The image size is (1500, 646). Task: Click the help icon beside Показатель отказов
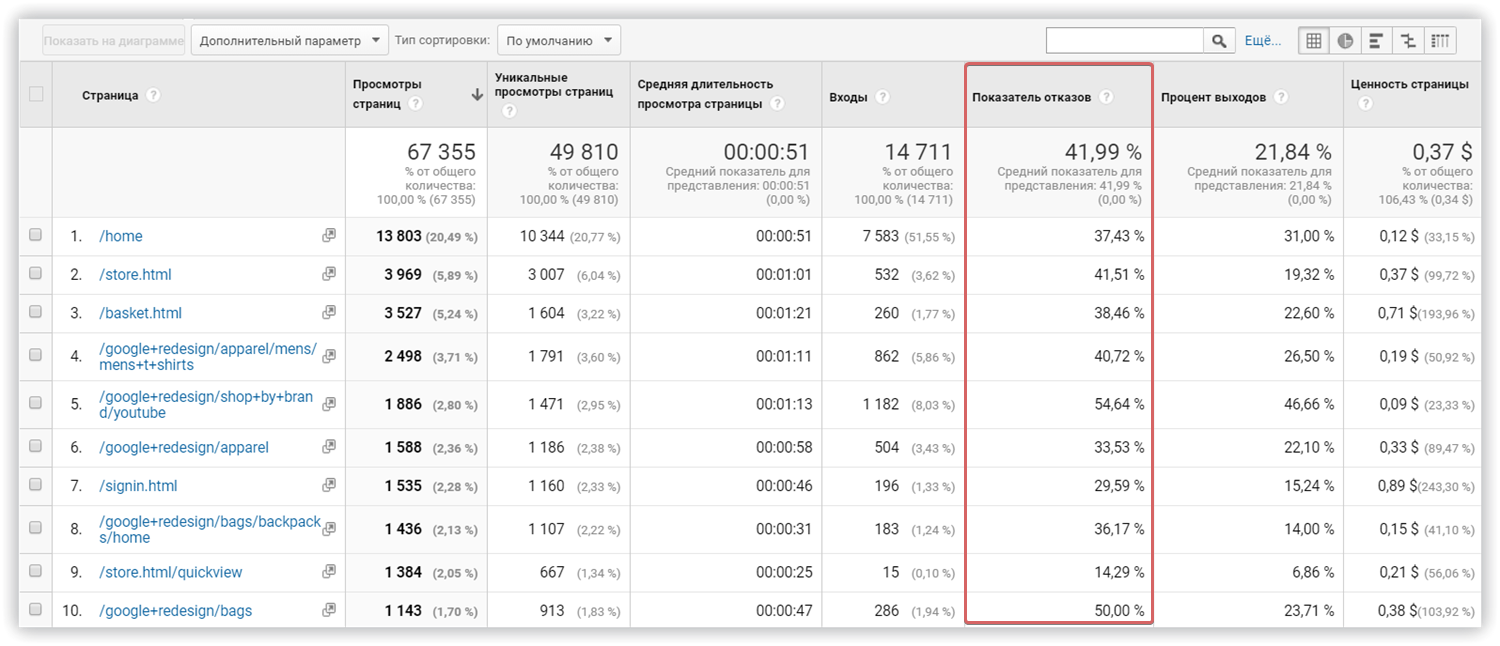(x=1107, y=97)
